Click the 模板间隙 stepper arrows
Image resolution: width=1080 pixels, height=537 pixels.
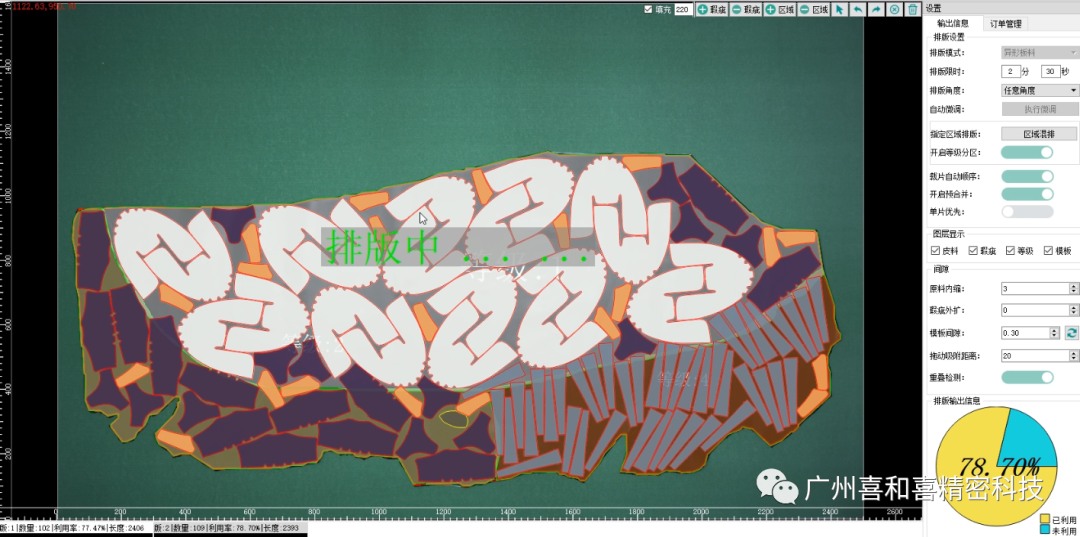tap(1055, 333)
